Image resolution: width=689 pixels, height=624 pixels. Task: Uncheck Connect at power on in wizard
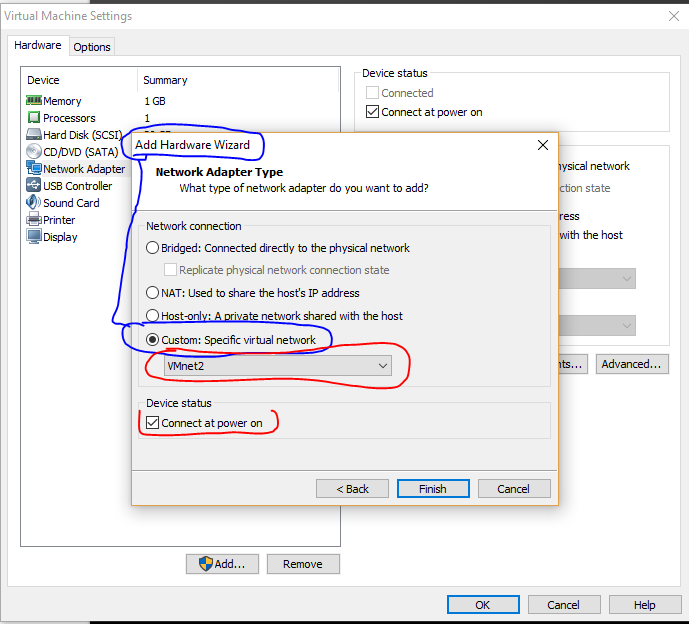153,423
